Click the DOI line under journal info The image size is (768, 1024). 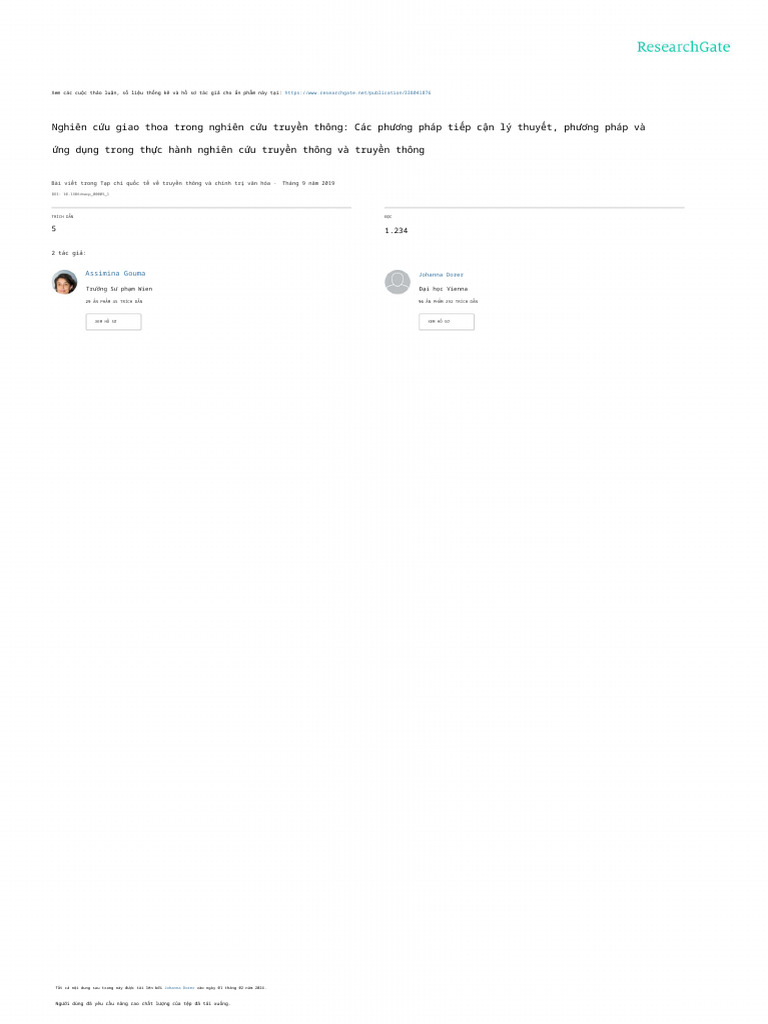click(80, 194)
